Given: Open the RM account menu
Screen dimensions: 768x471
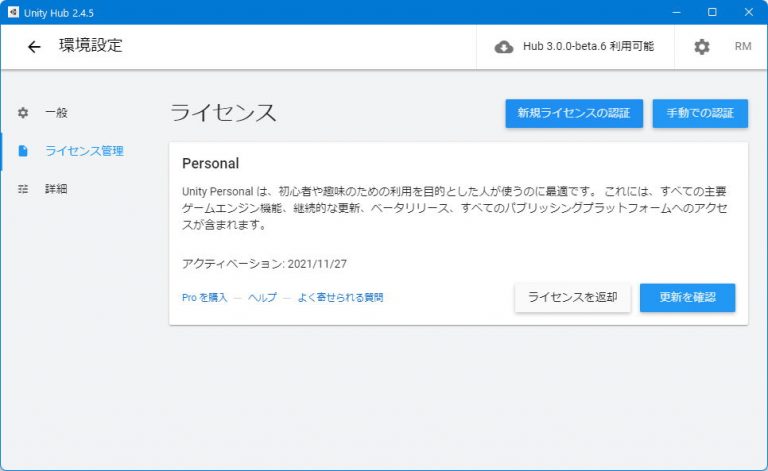Looking at the screenshot, I should [x=743, y=46].
